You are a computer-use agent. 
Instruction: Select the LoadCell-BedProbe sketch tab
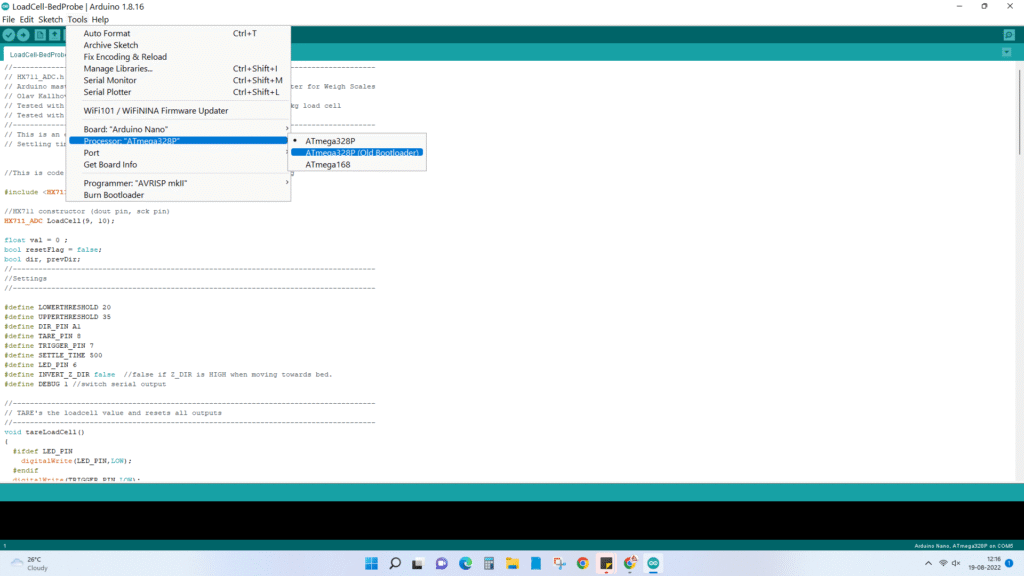pos(38,55)
